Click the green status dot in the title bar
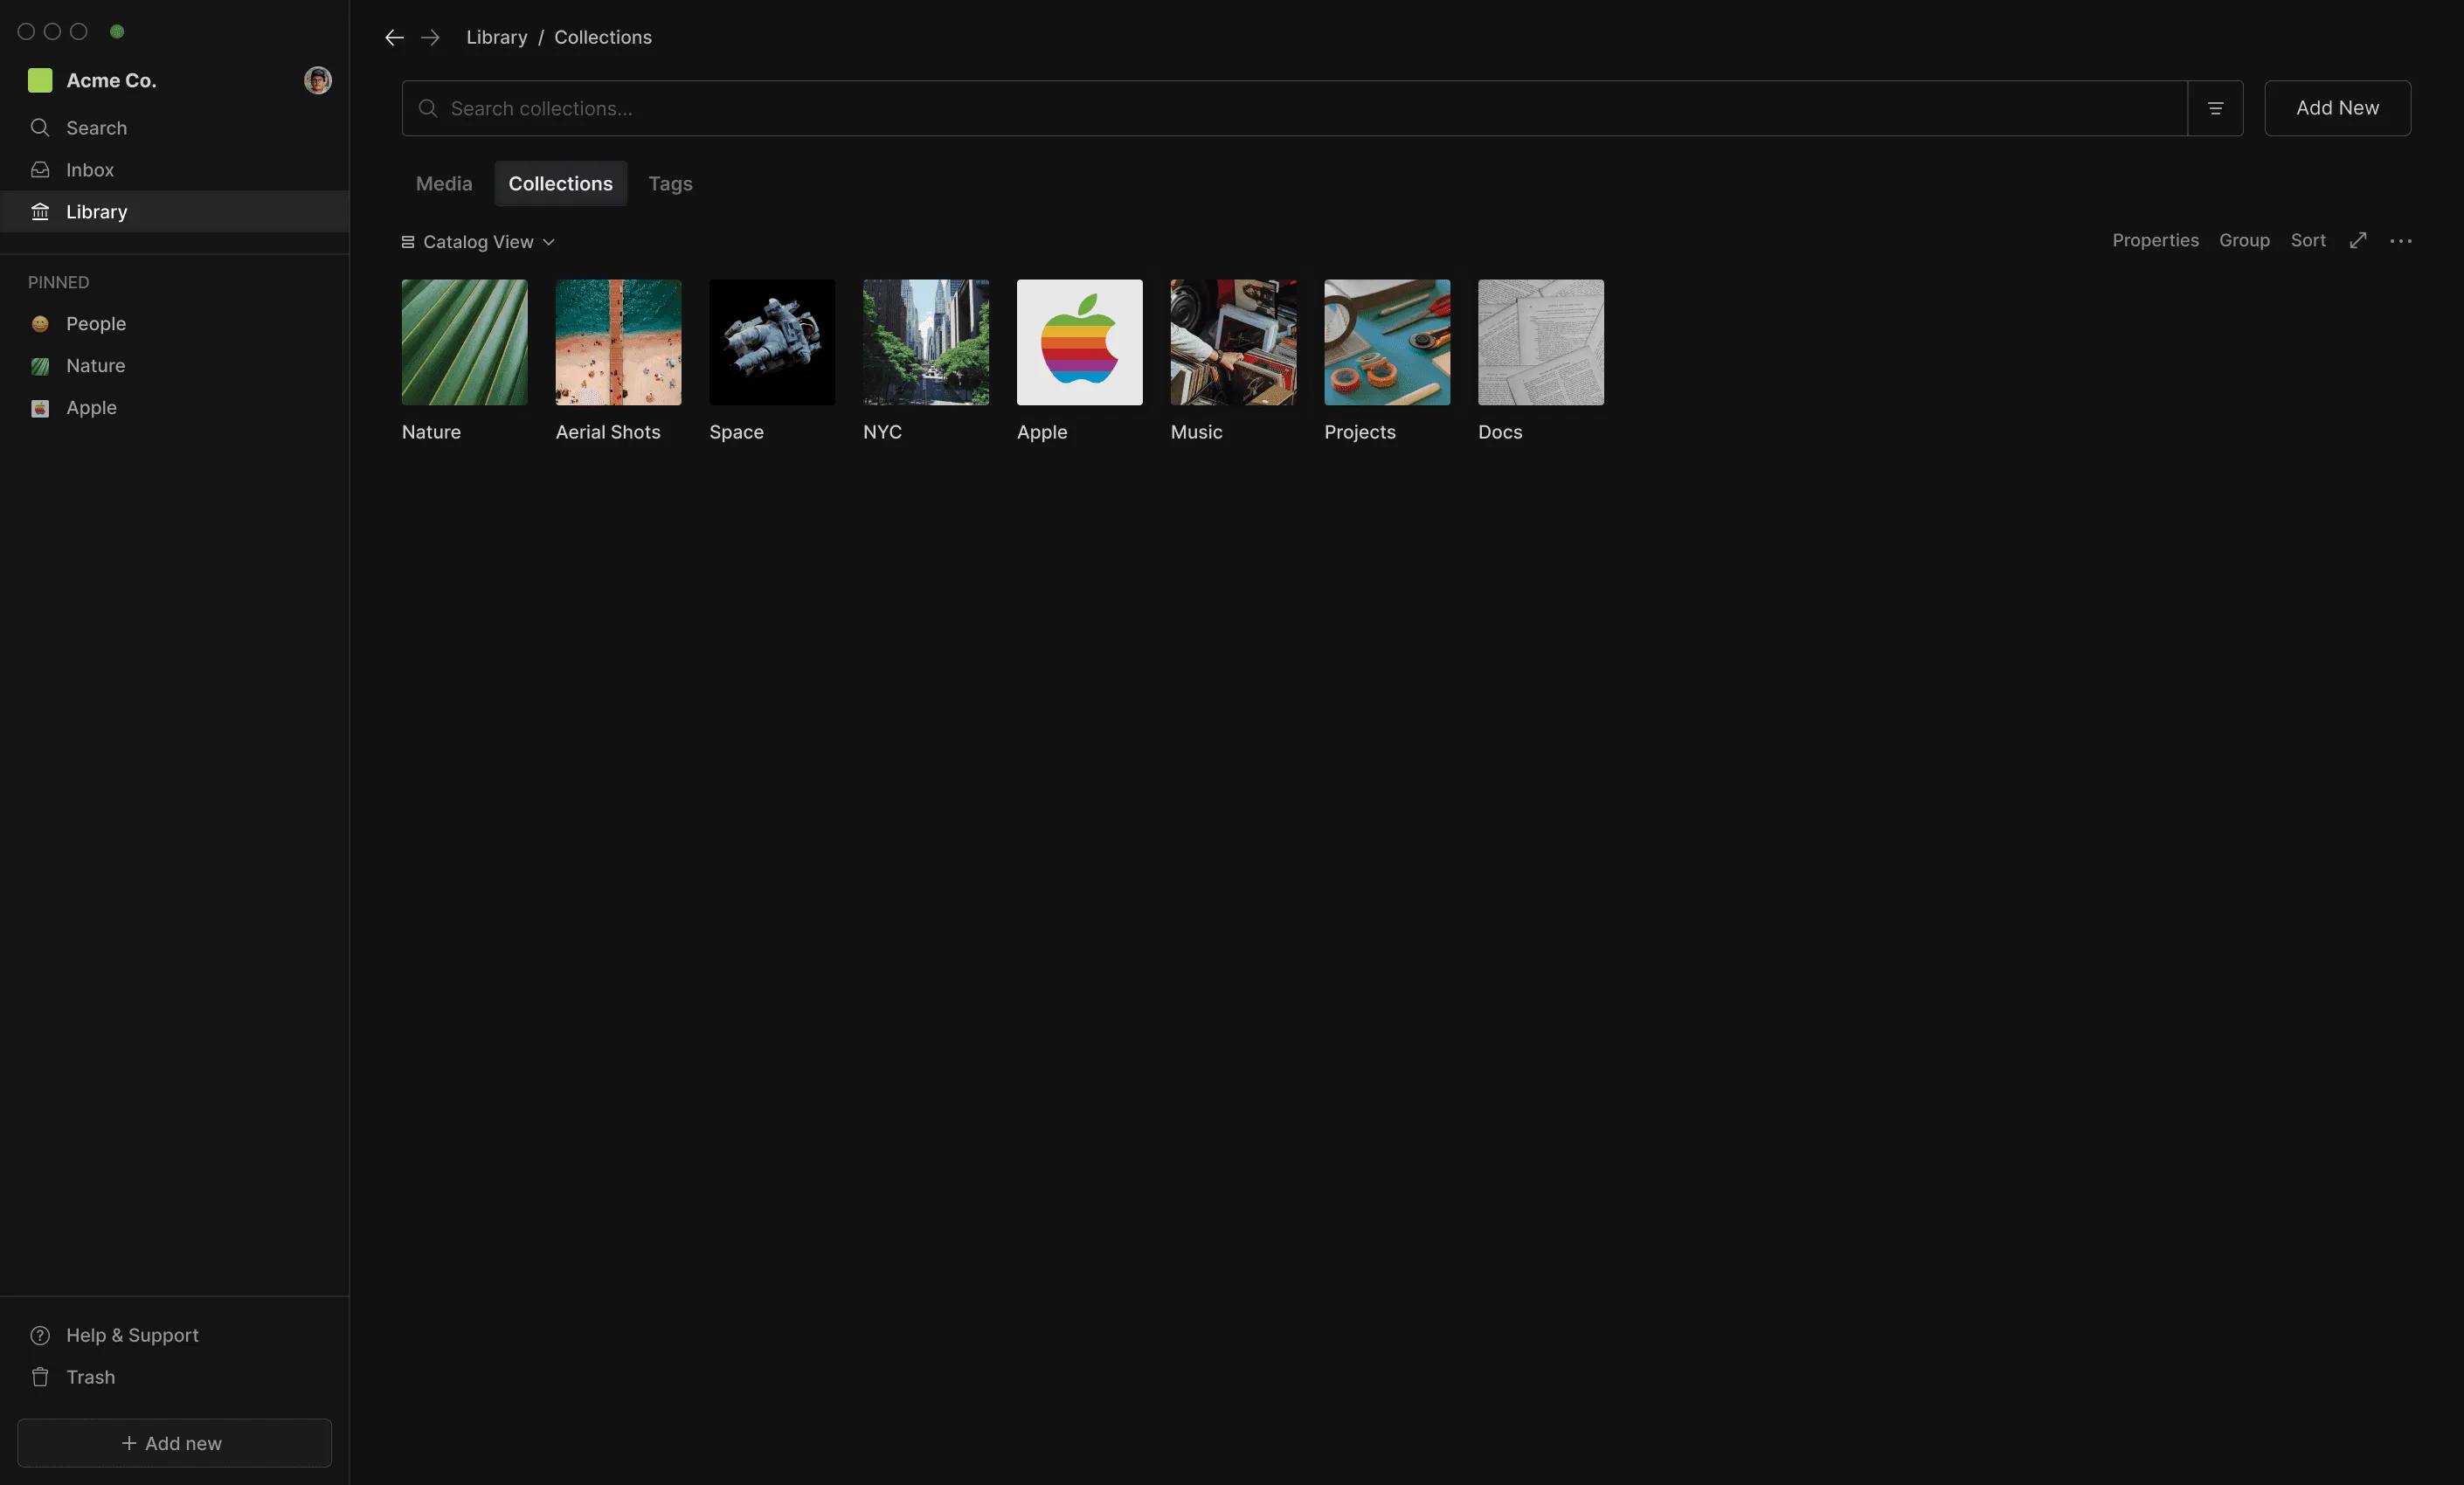The height and width of the screenshot is (1485, 2464). coord(117,31)
